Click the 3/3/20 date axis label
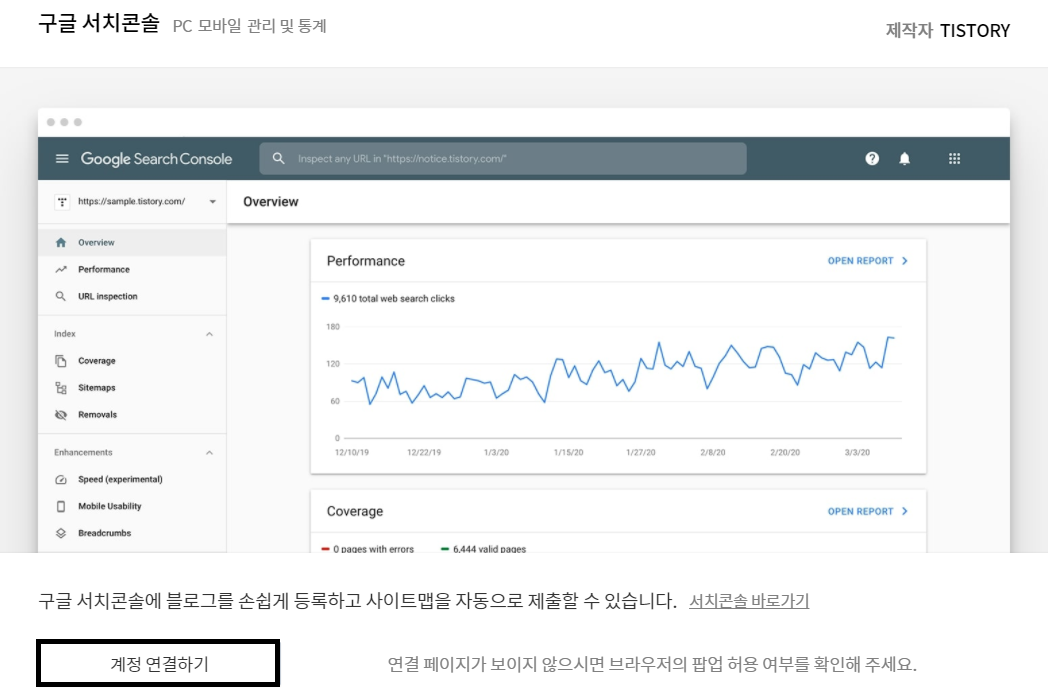 coord(857,452)
